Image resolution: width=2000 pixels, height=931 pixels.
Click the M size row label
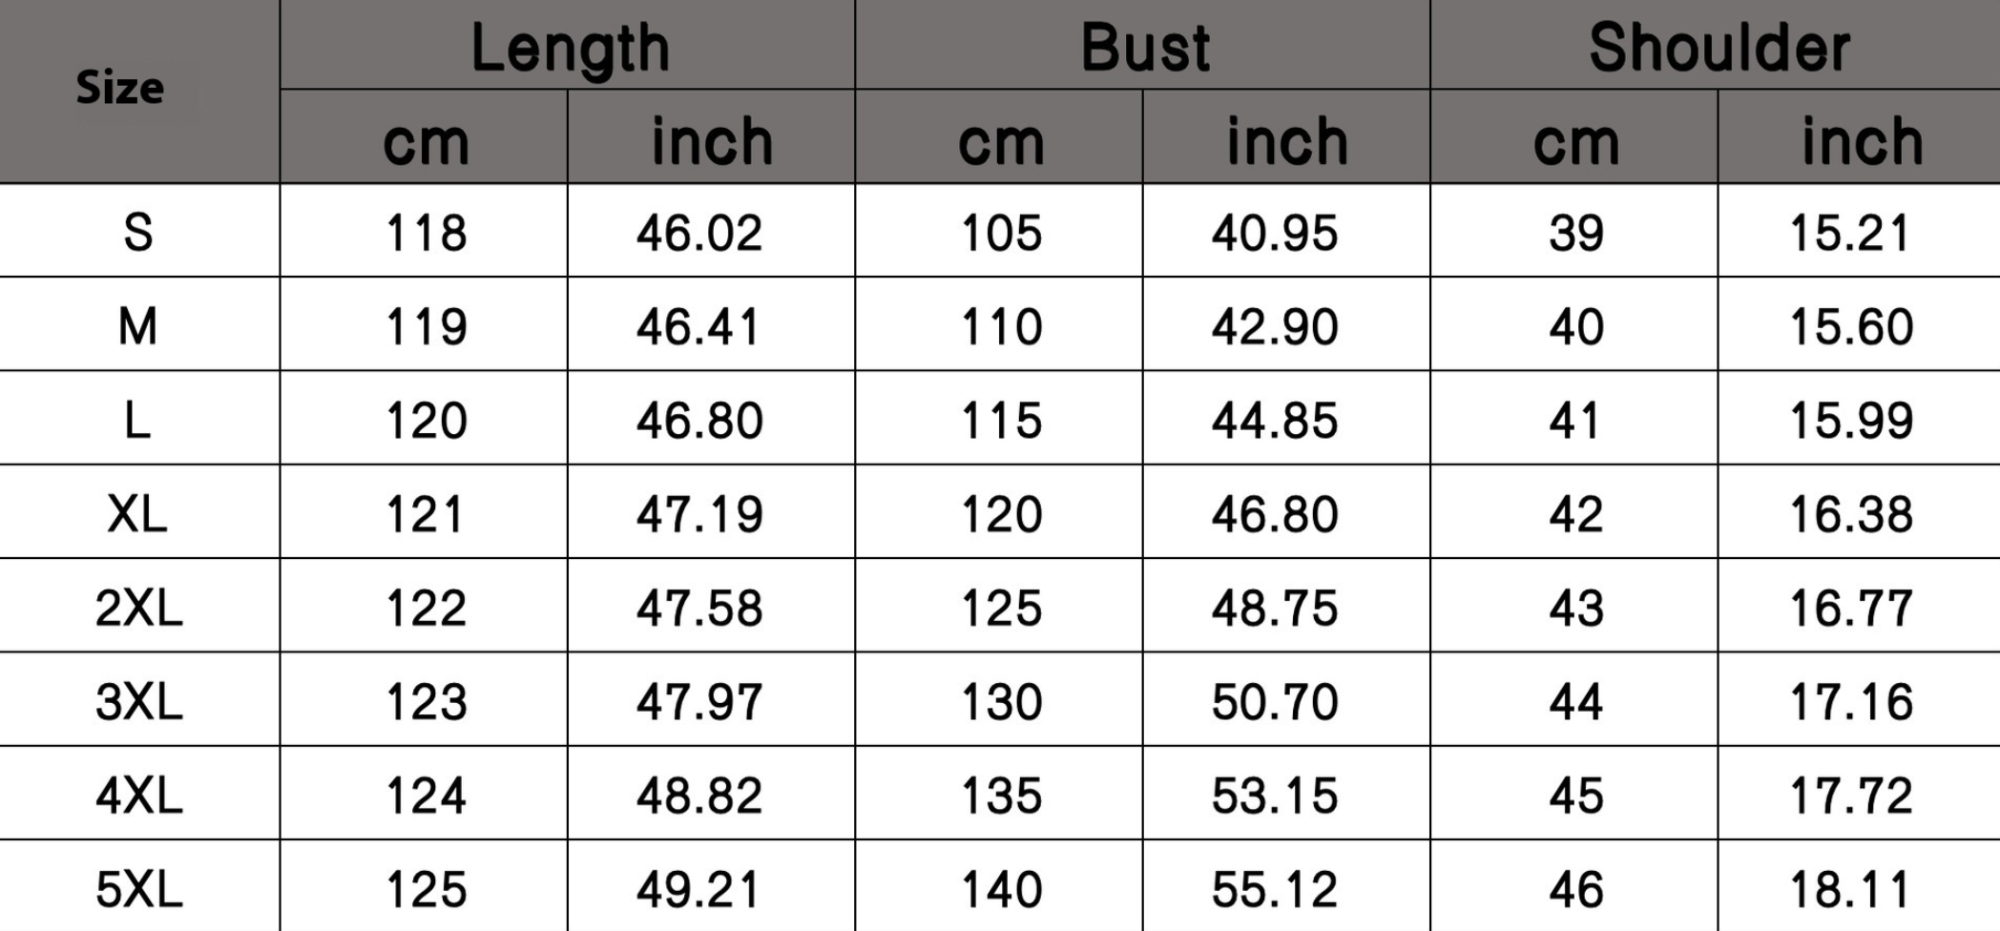pos(138,326)
